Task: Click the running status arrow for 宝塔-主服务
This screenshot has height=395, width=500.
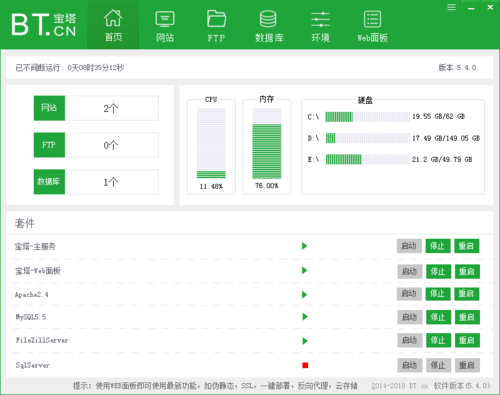Action: click(x=304, y=246)
